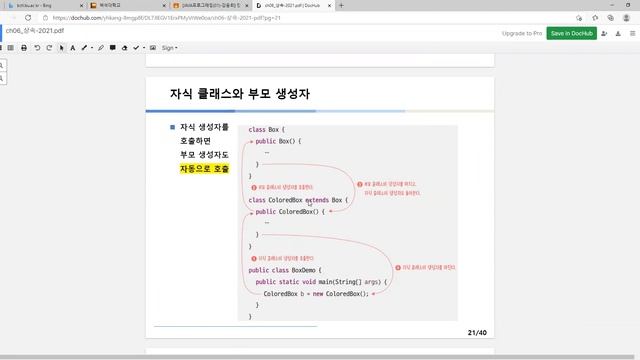Redo the last action in DocHub toolbar
The width and height of the screenshot is (640, 360).
(49, 48)
